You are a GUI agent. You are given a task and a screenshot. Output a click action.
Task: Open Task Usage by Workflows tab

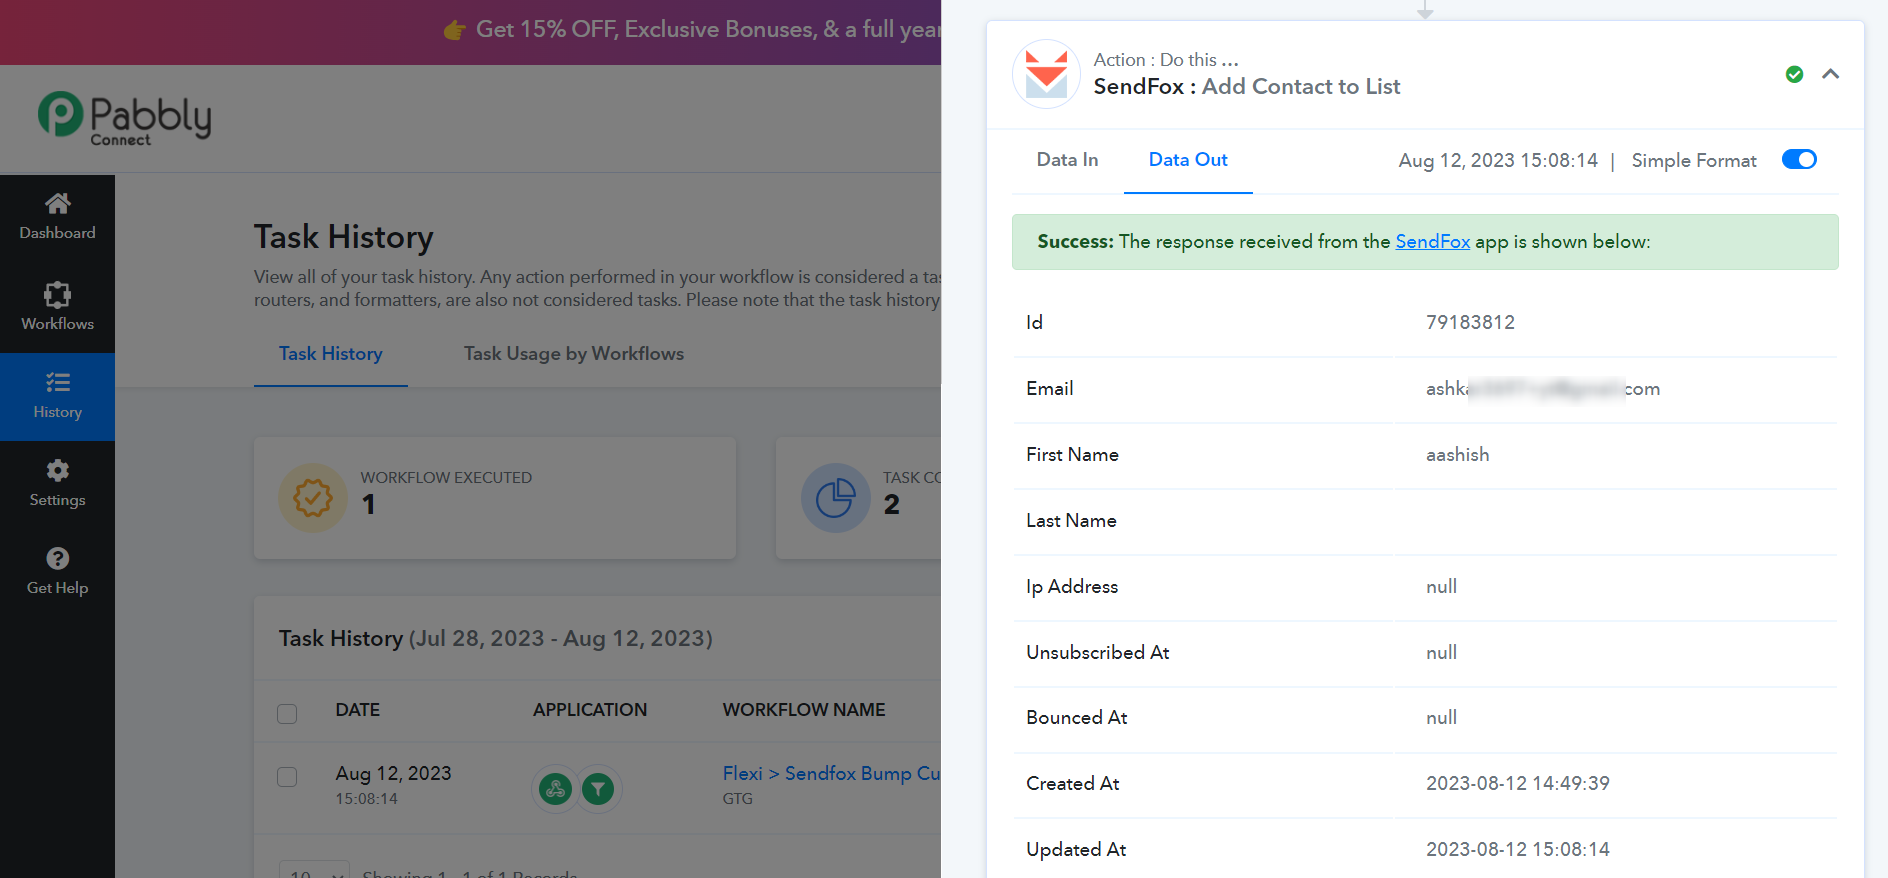(574, 354)
